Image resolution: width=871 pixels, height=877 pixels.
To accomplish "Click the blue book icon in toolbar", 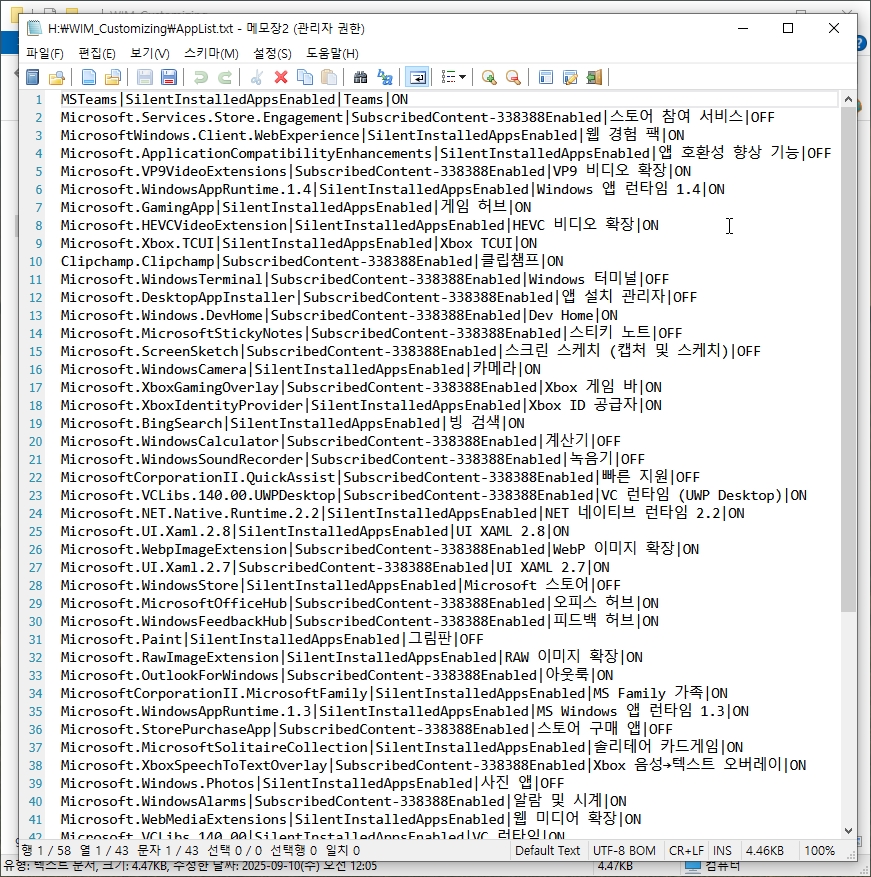I will 32,77.
